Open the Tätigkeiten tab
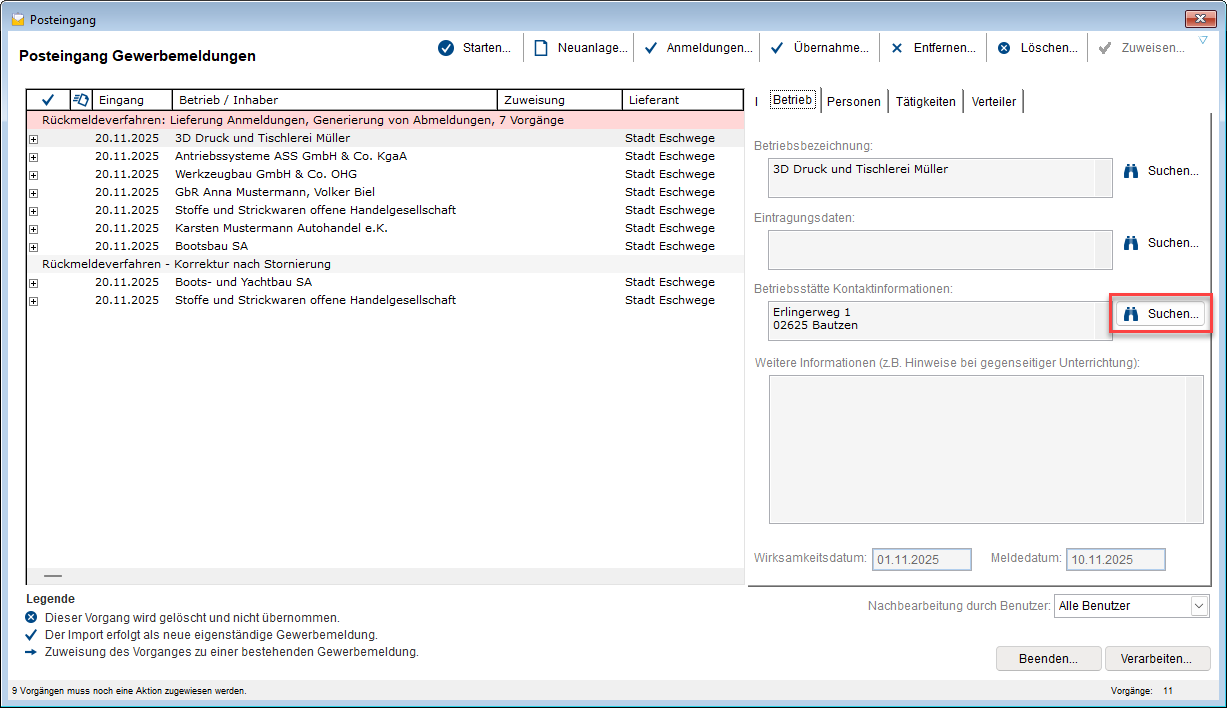The width and height of the screenshot is (1227, 708). pyautogui.click(x=925, y=101)
